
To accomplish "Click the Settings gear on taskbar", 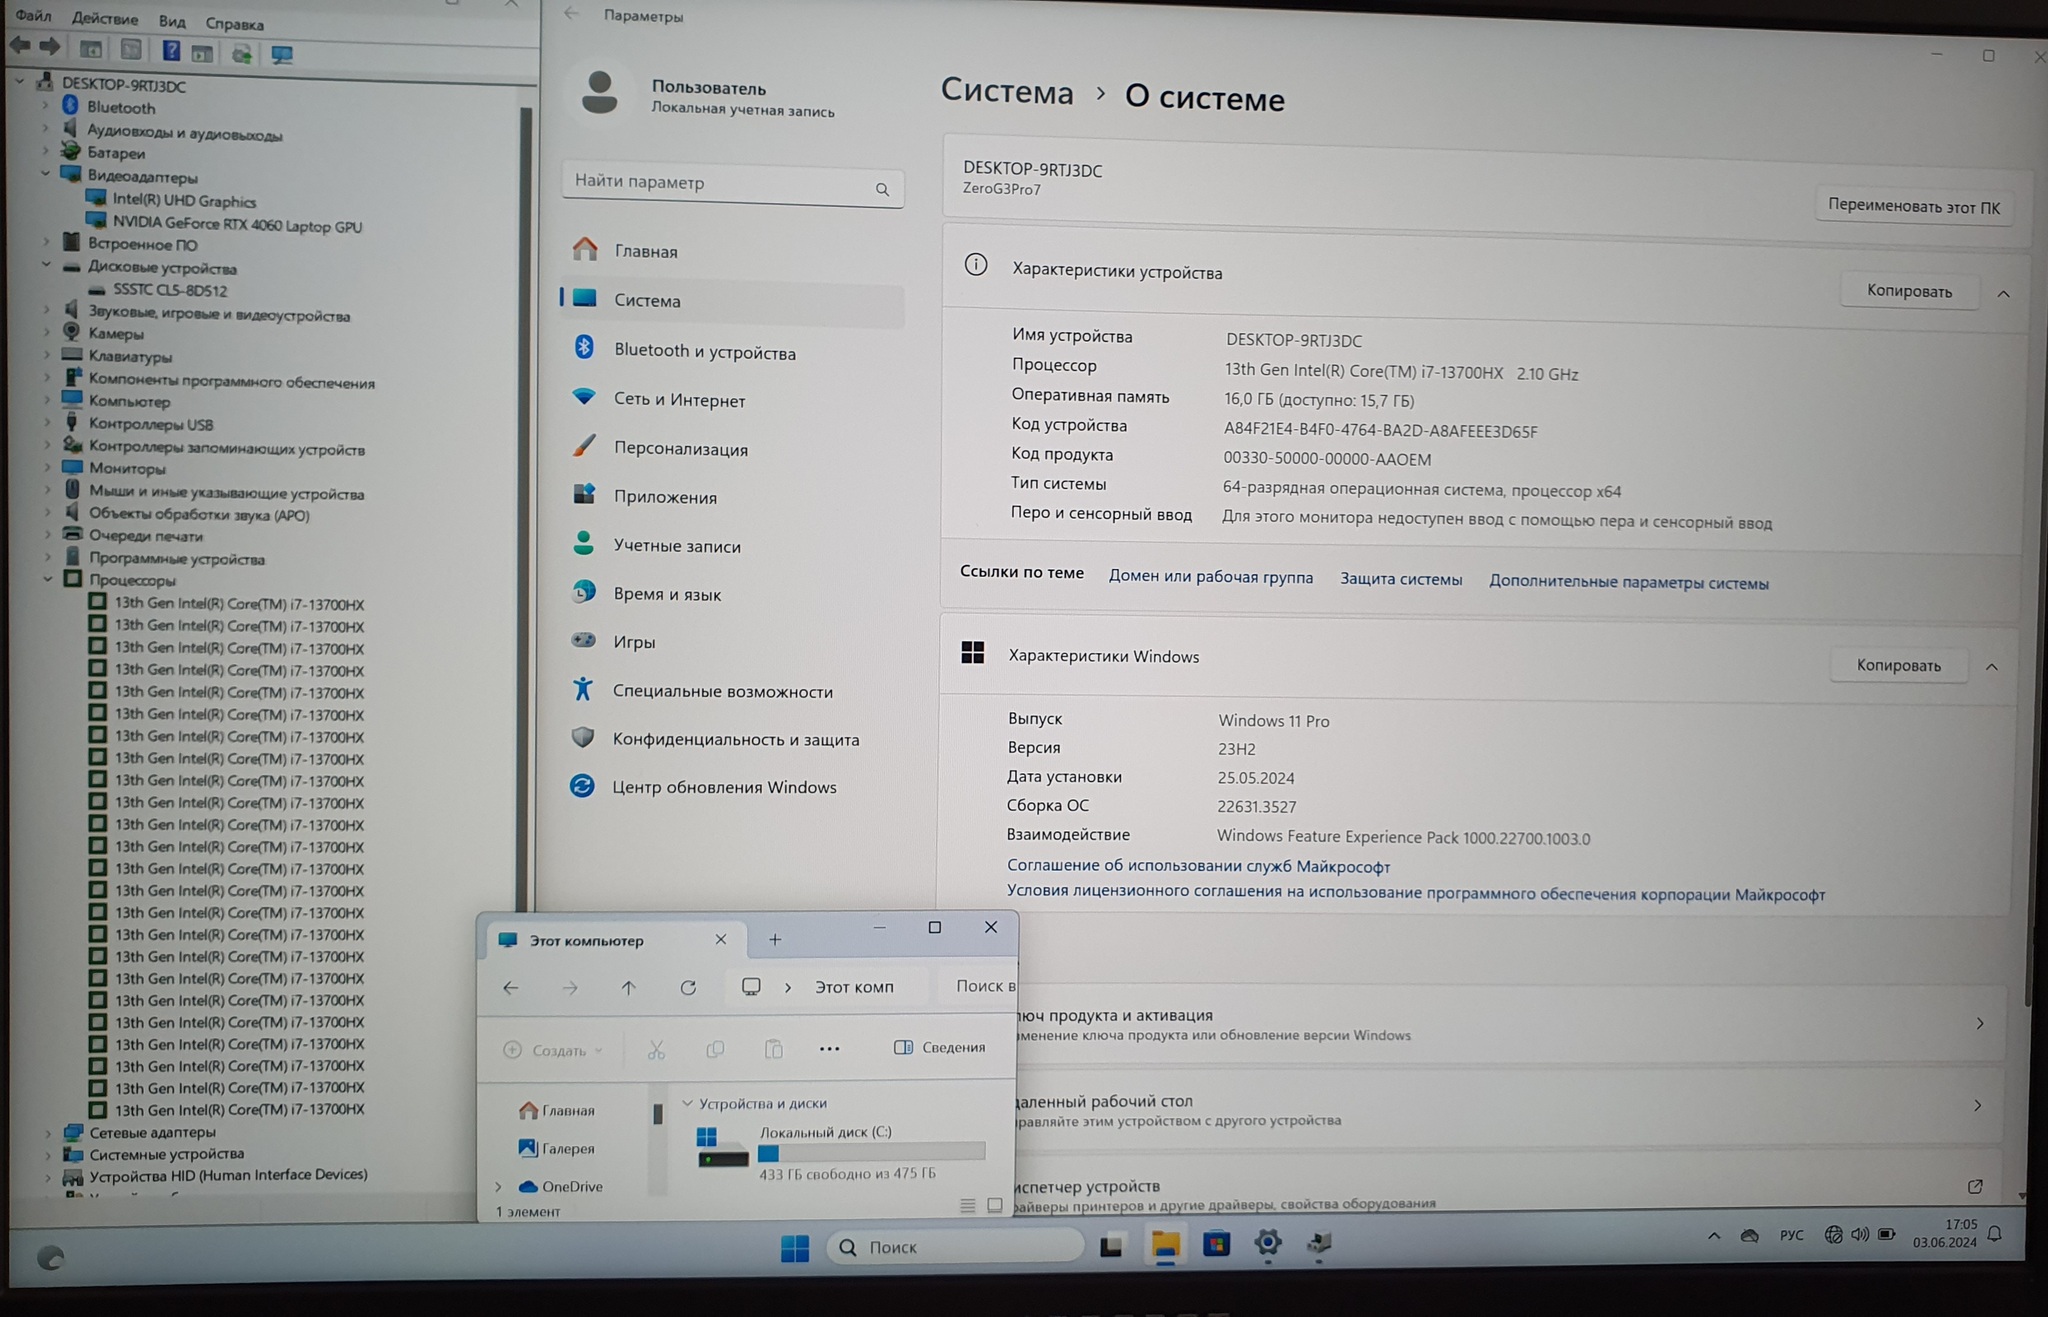I will [x=1268, y=1244].
